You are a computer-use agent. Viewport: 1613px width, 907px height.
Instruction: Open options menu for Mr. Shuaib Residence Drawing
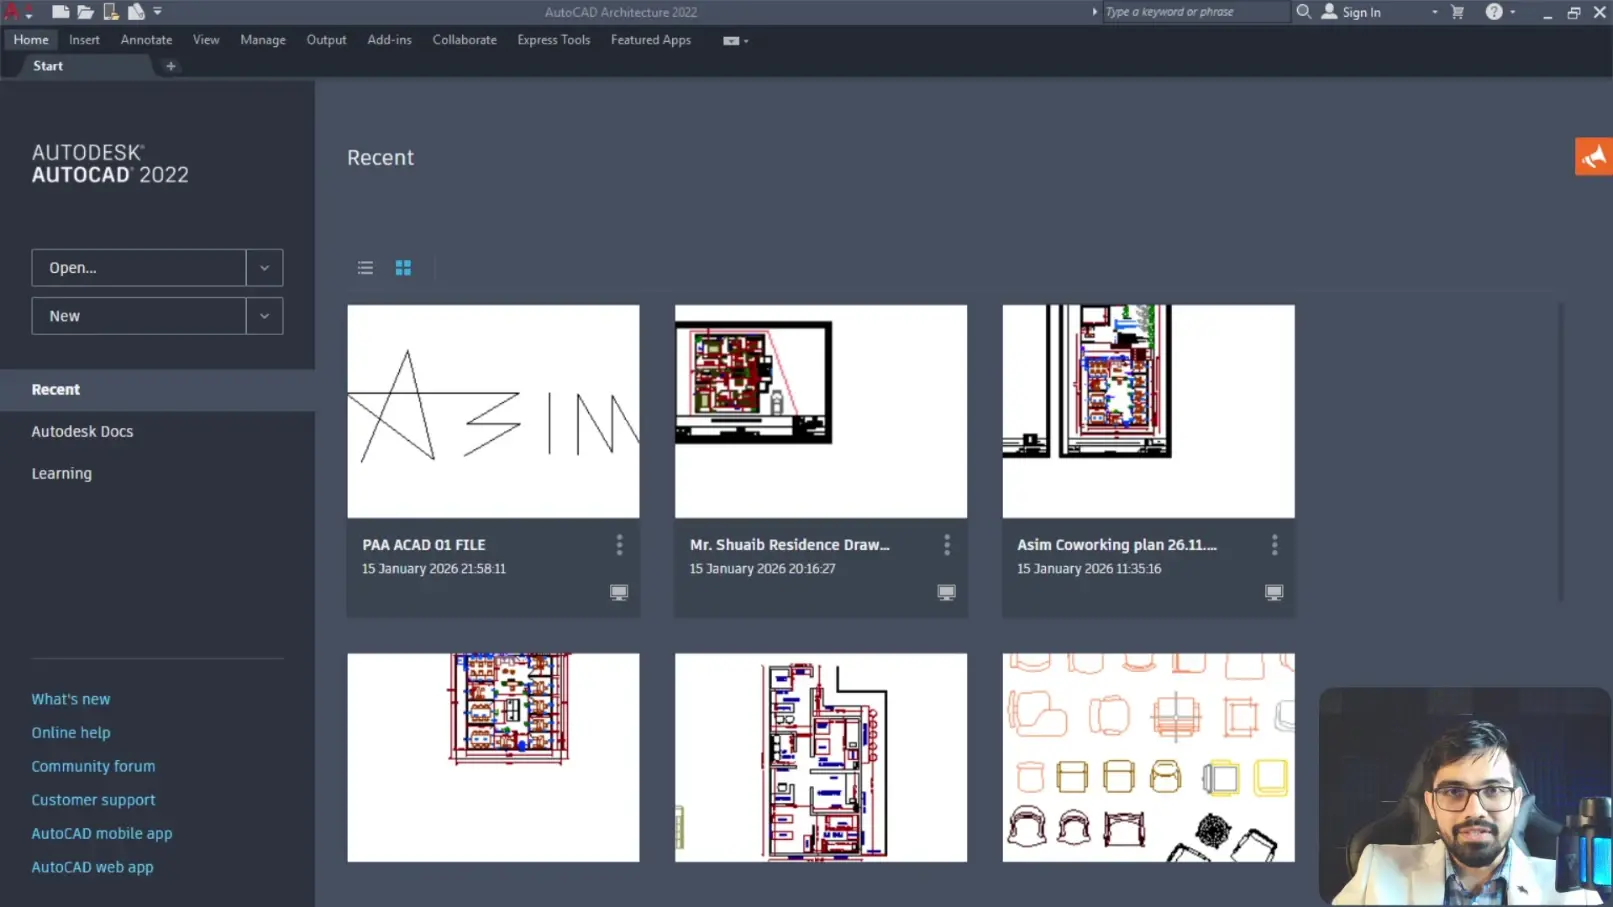947,545
